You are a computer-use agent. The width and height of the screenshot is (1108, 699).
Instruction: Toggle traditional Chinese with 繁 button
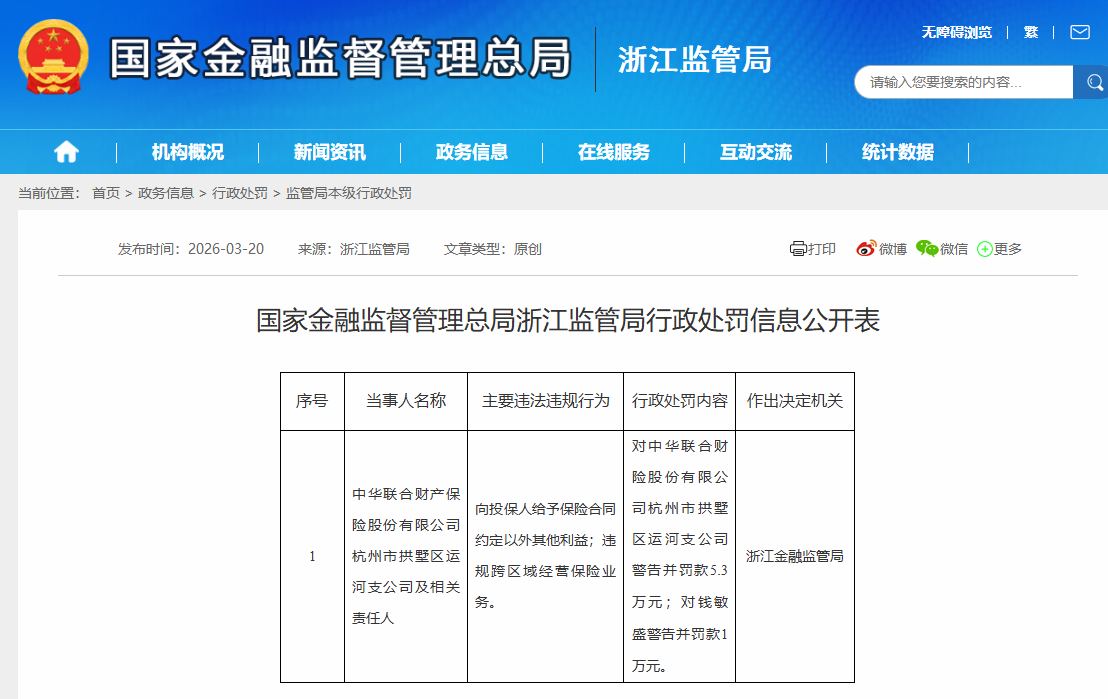point(1030,32)
